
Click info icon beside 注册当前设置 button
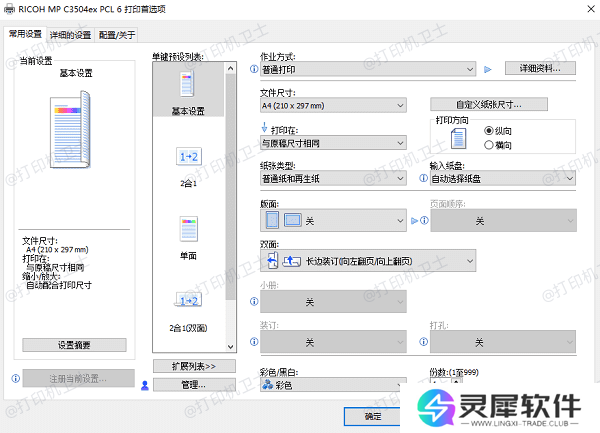coord(16,379)
